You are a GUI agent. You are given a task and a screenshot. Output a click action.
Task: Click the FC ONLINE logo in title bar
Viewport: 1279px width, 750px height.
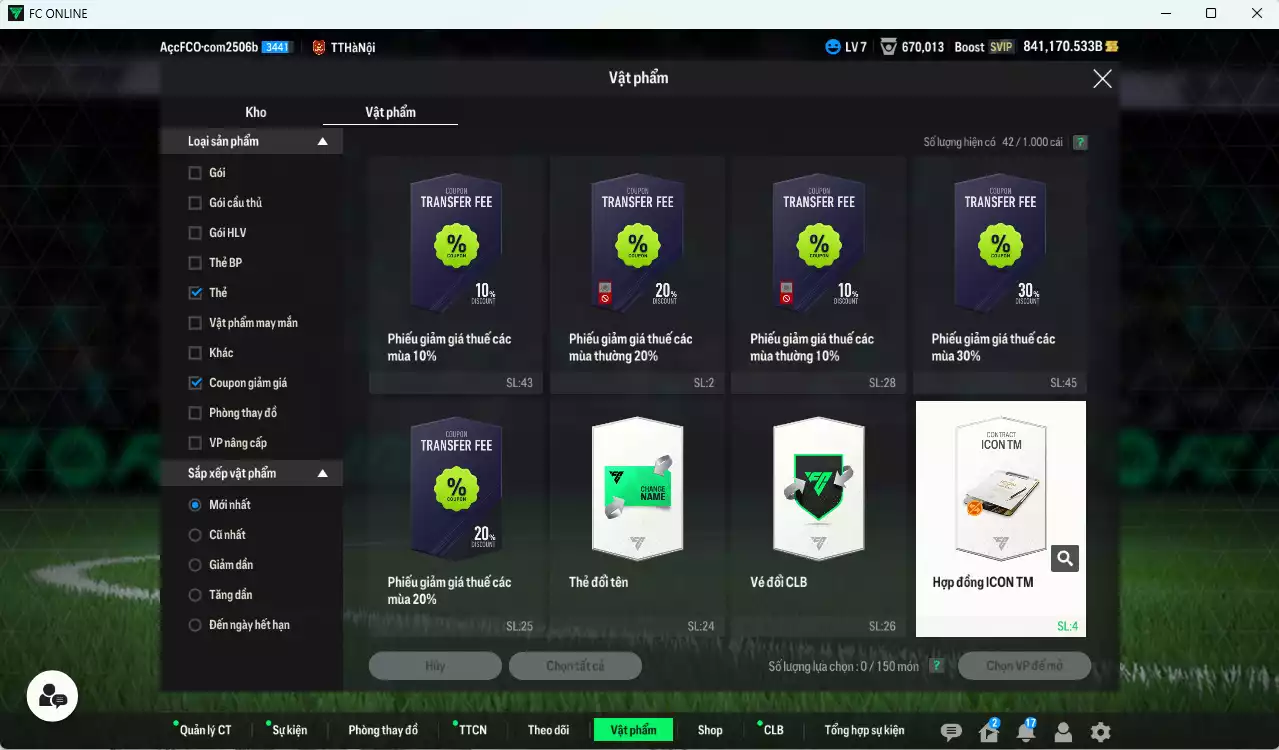pyautogui.click(x=15, y=13)
